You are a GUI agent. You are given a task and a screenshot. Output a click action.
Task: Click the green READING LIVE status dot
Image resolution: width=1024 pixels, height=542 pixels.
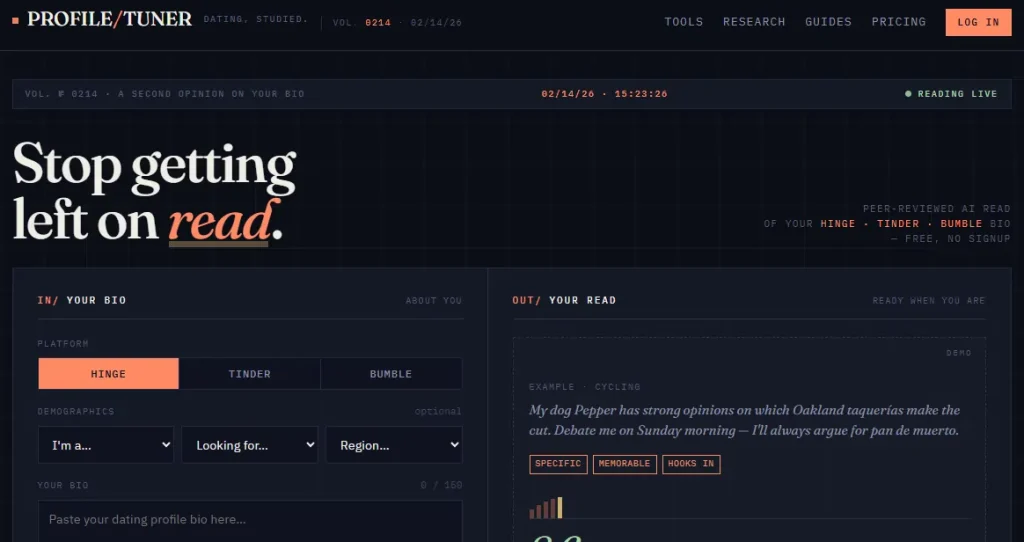click(908, 94)
